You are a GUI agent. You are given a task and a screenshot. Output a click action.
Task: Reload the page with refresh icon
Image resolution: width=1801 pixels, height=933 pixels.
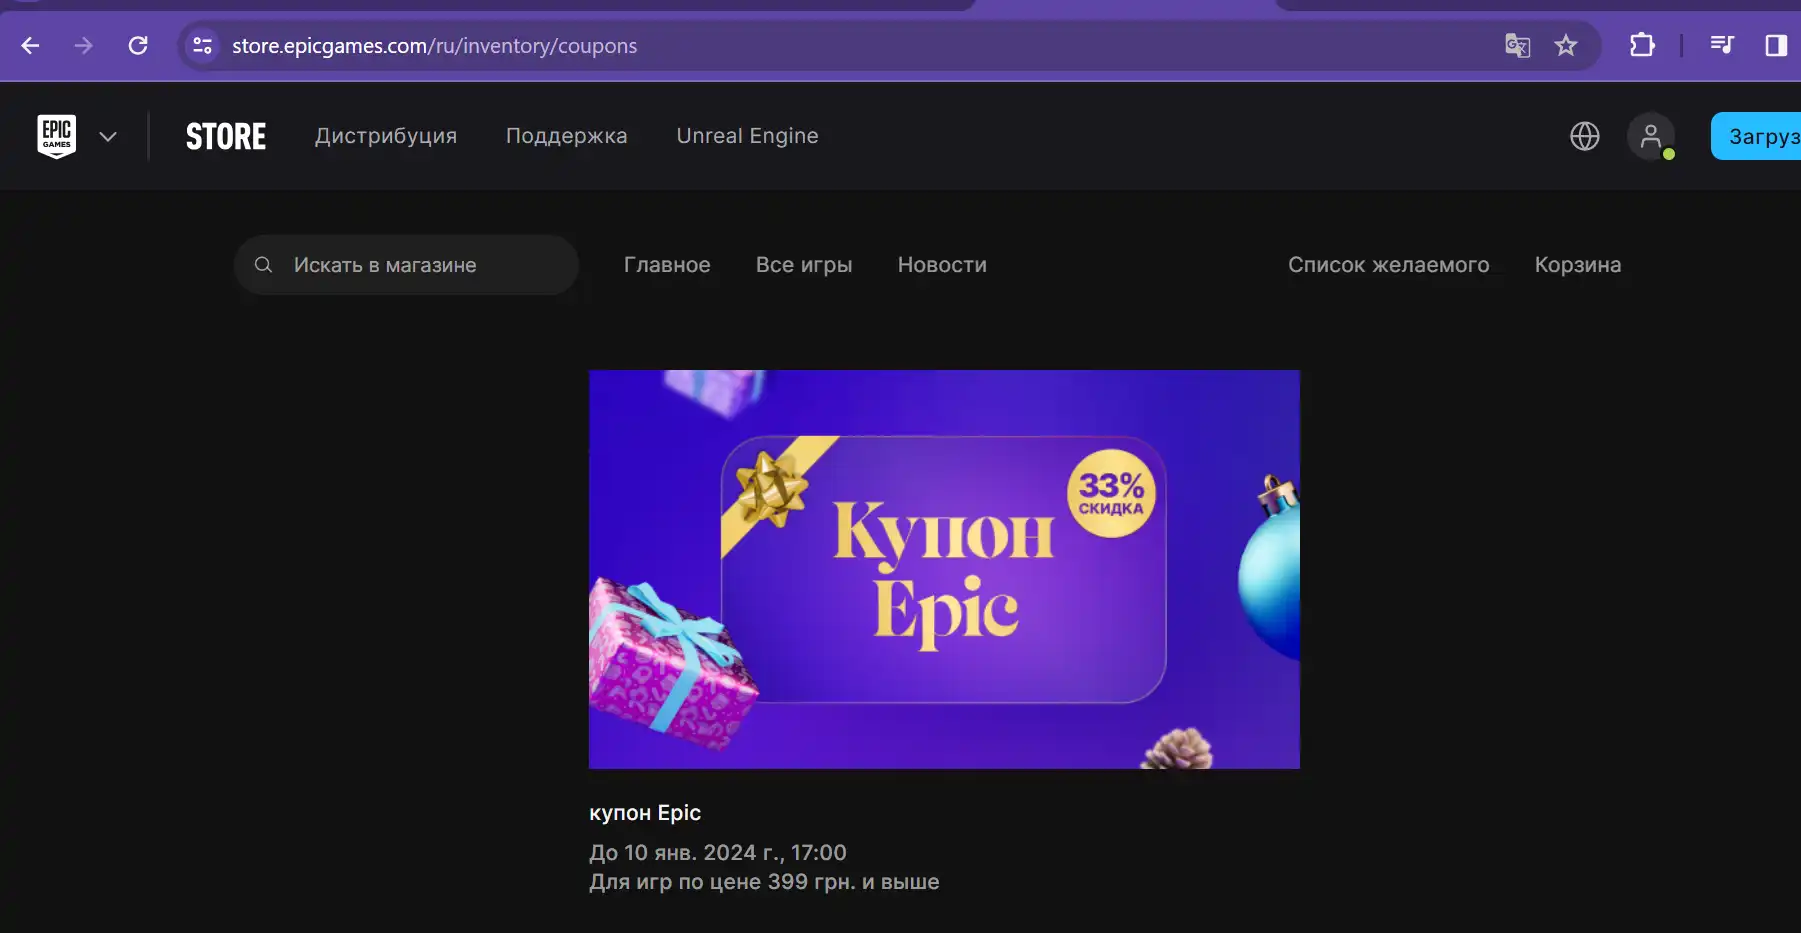[x=138, y=45]
